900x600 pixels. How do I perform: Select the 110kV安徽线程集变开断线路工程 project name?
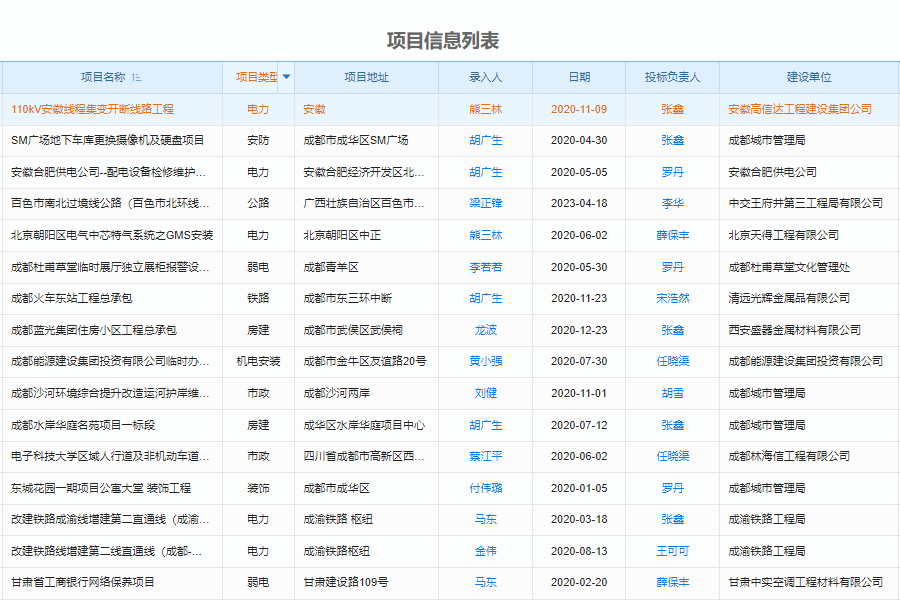pyautogui.click(x=92, y=109)
